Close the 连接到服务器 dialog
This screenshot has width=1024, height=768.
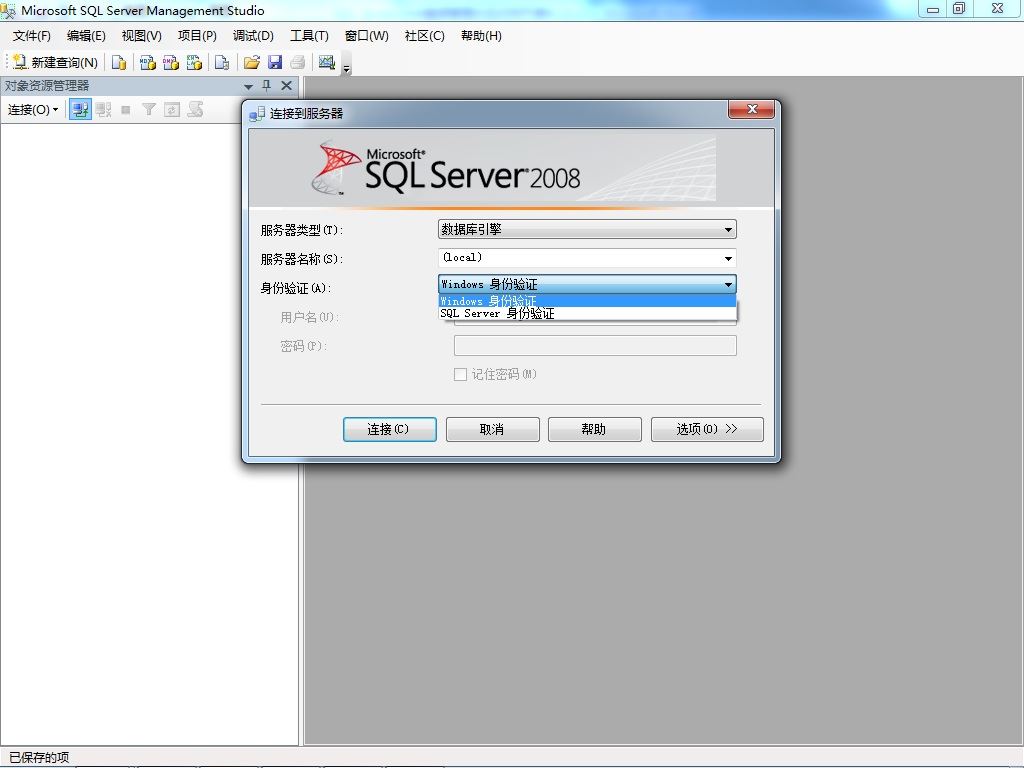tap(752, 110)
